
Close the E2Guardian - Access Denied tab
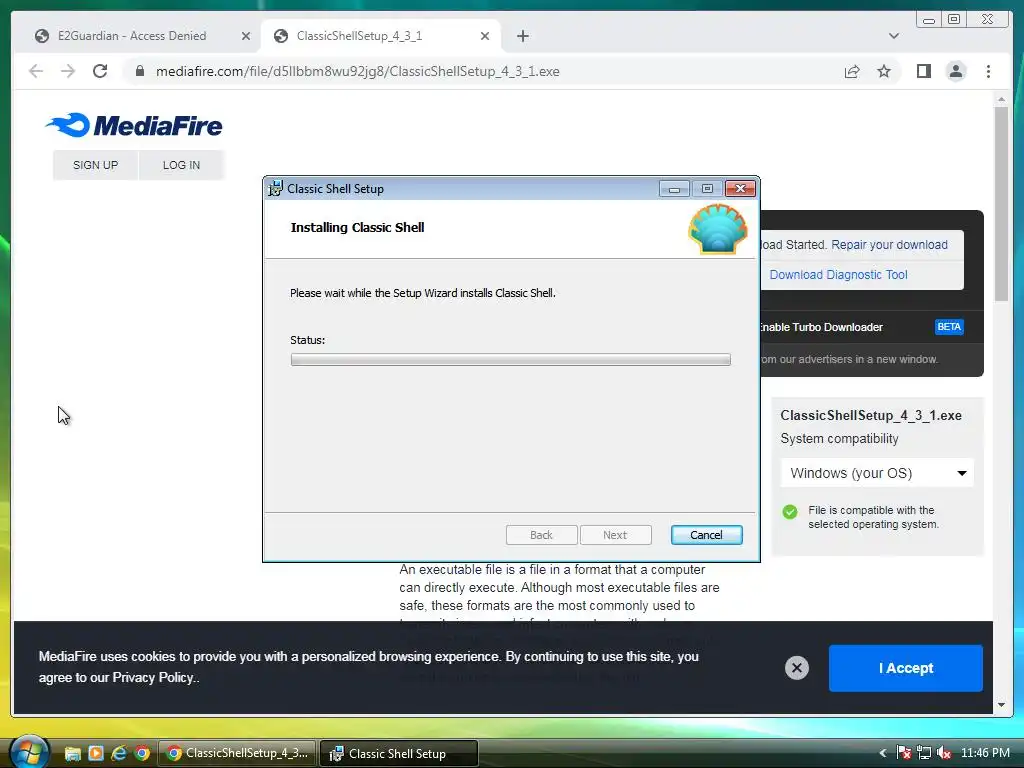[246, 36]
